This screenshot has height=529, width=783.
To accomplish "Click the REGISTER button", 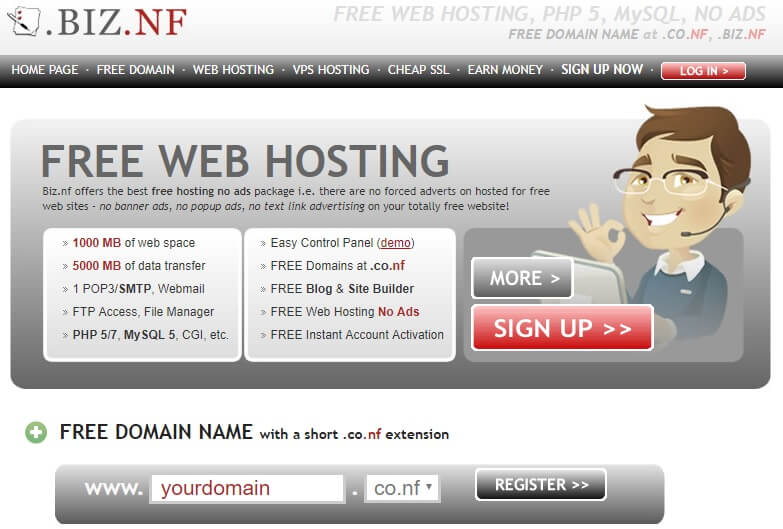I will 541,485.
